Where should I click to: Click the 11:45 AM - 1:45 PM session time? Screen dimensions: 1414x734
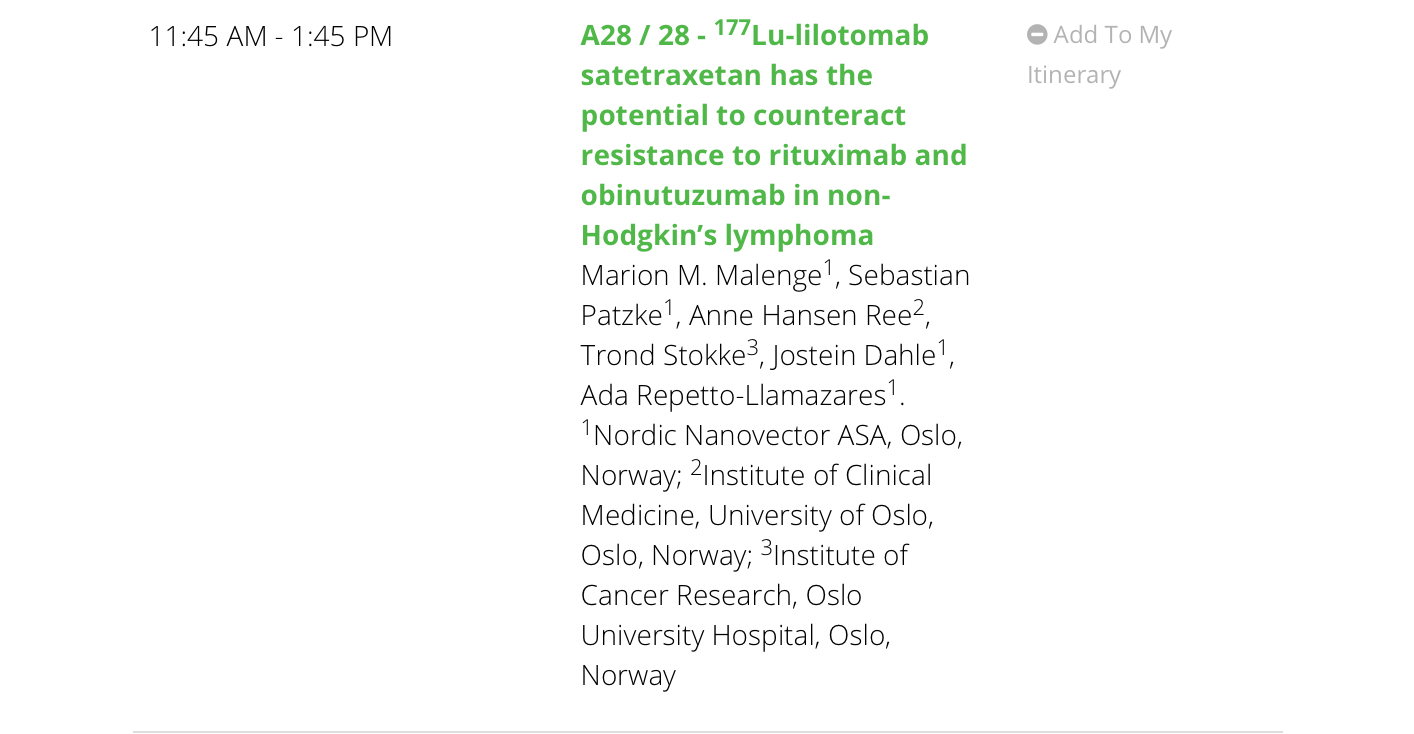point(271,36)
